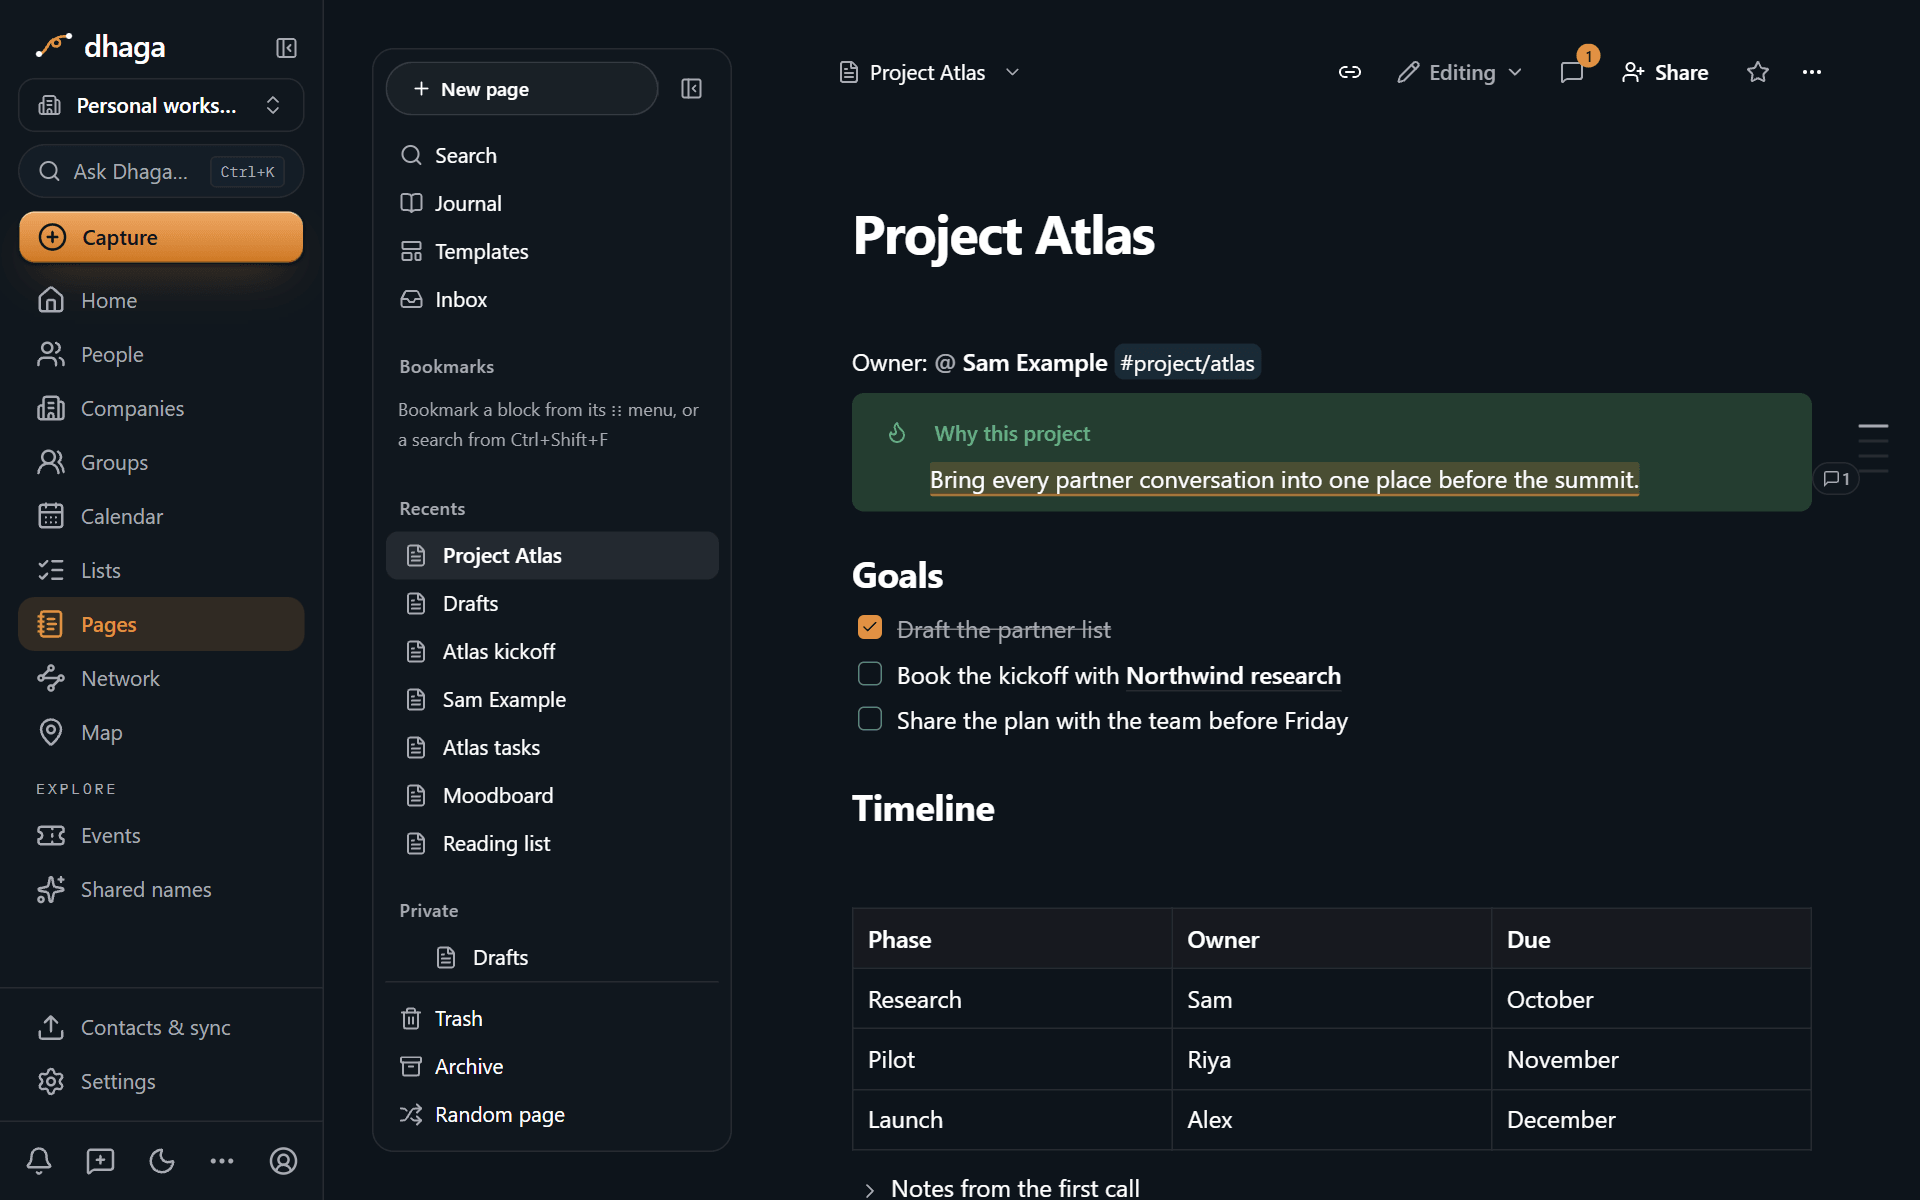Open People section
This screenshot has width=1920, height=1200.
(x=161, y=354)
